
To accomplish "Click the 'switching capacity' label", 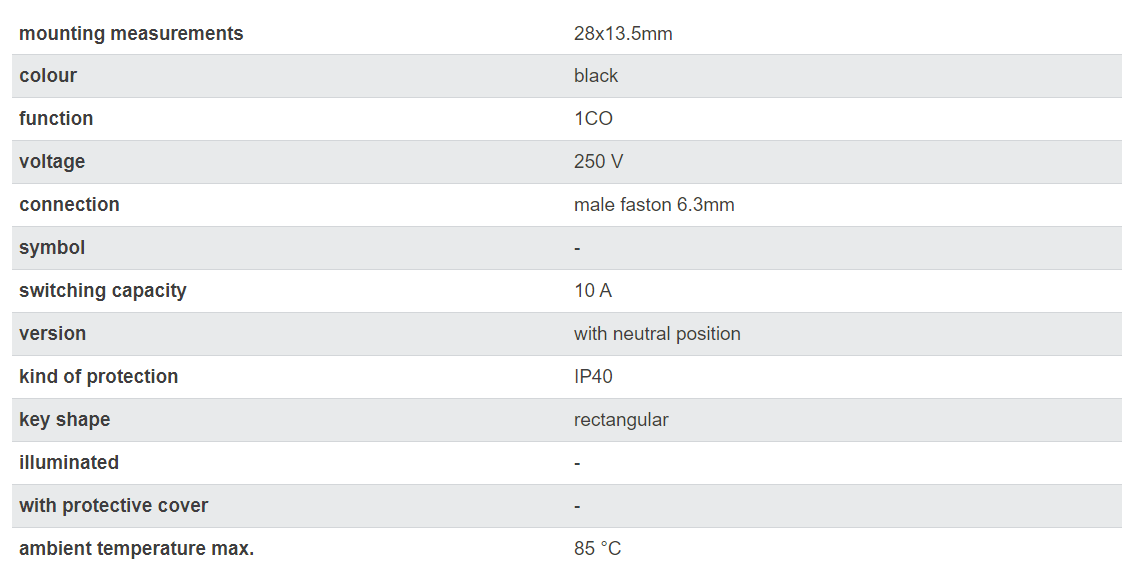I will [x=103, y=291].
